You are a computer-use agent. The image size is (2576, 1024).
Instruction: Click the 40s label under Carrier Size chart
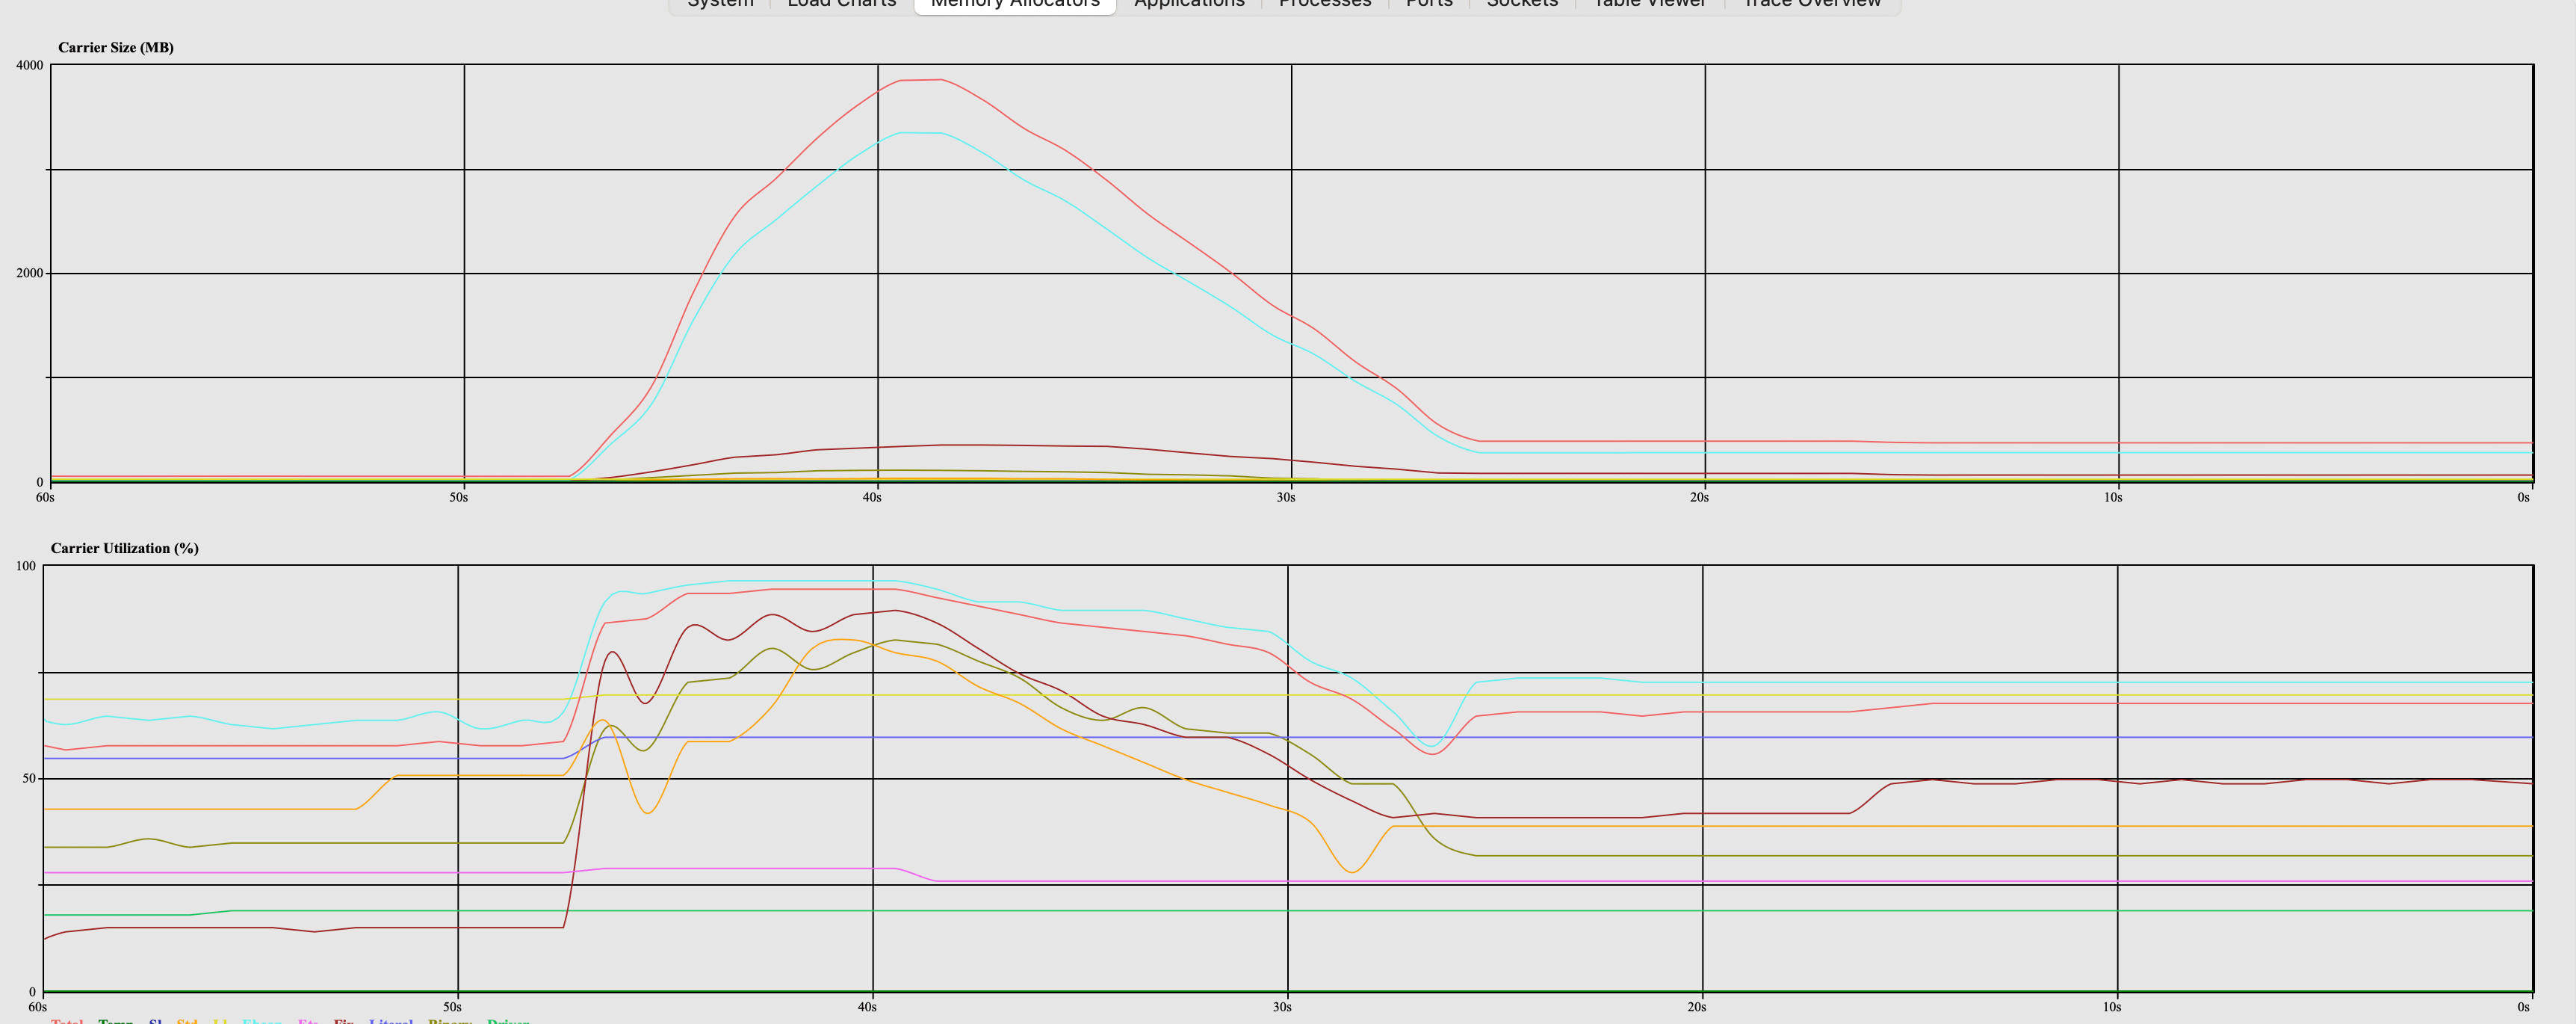tap(872, 497)
